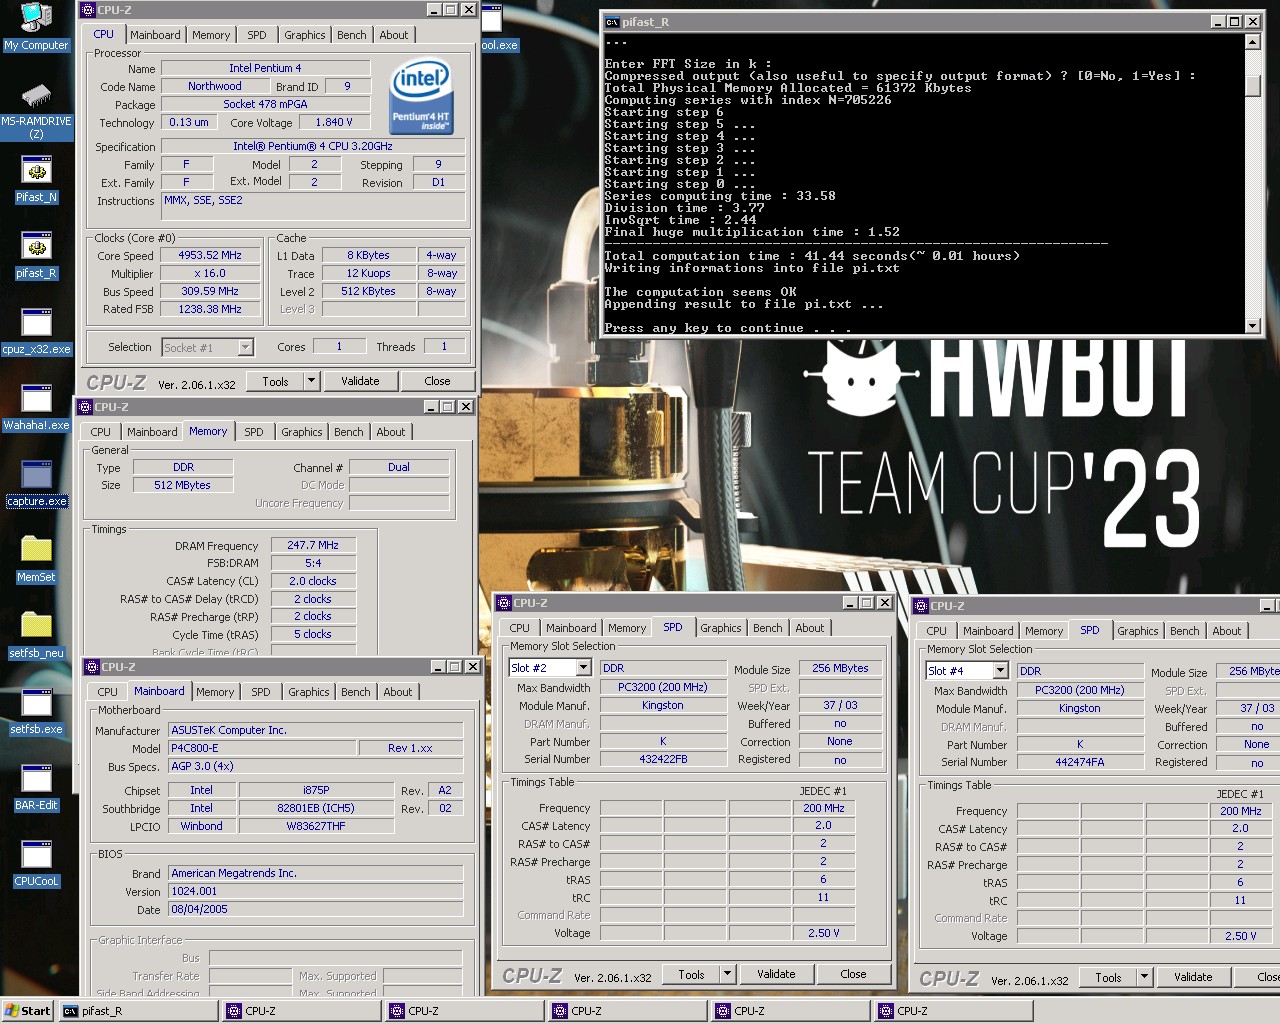Viewport: 1280px width, 1024px height.
Task: Click the pifast_R console title bar icon
Action: point(612,21)
